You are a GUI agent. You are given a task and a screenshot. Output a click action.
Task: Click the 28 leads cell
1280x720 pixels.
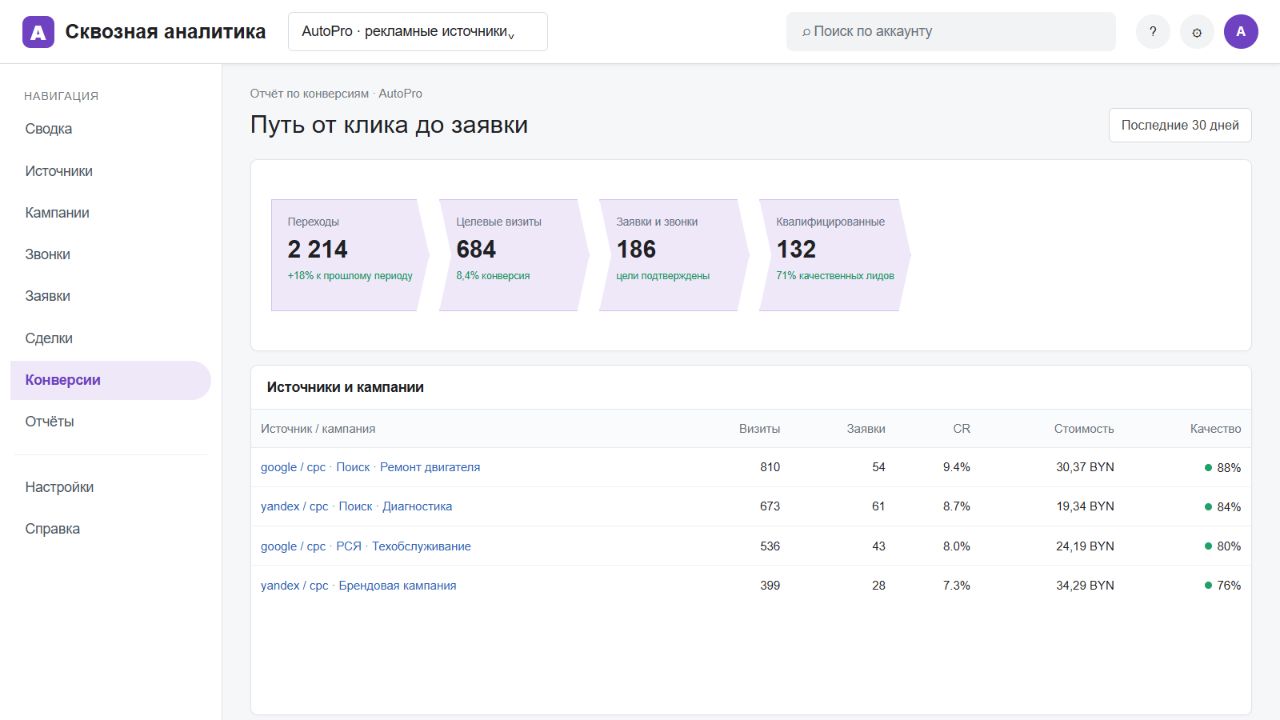pos(879,585)
